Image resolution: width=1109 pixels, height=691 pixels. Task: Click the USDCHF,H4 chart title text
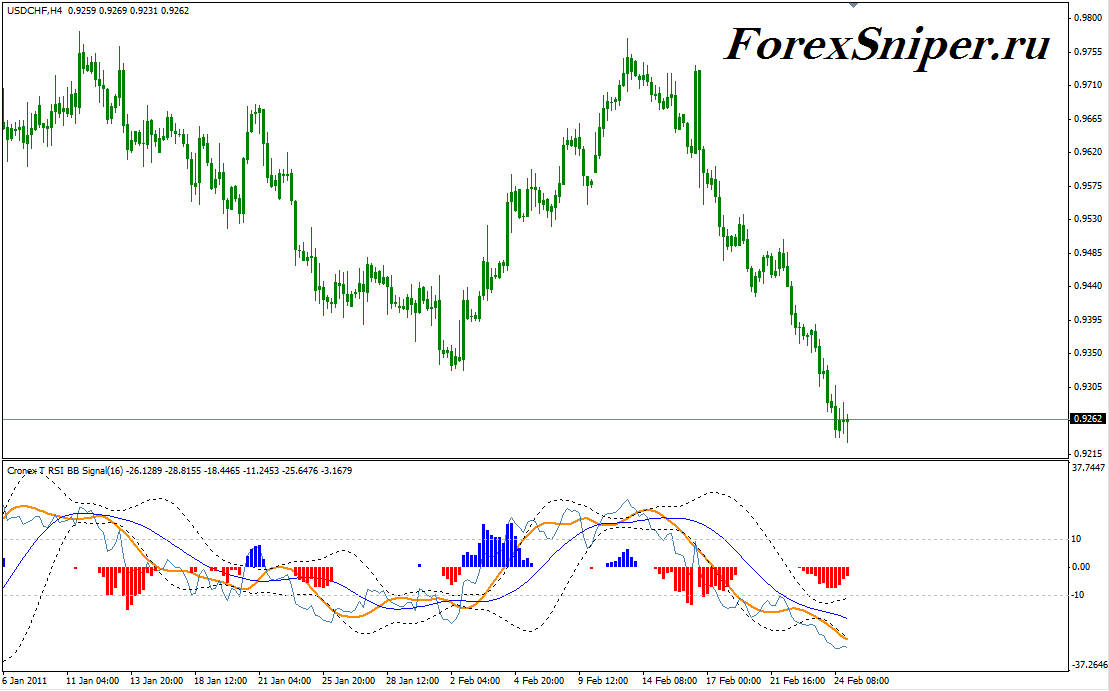tap(34, 11)
